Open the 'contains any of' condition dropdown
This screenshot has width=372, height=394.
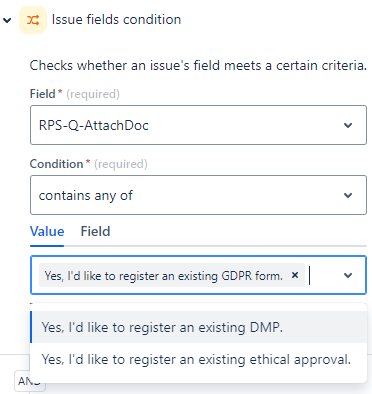(x=198, y=195)
